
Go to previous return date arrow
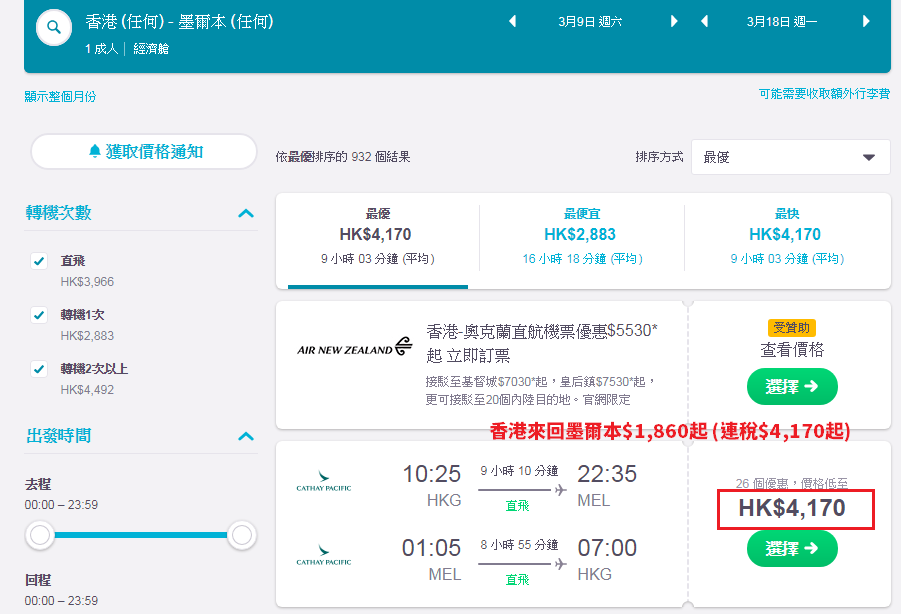(x=704, y=21)
